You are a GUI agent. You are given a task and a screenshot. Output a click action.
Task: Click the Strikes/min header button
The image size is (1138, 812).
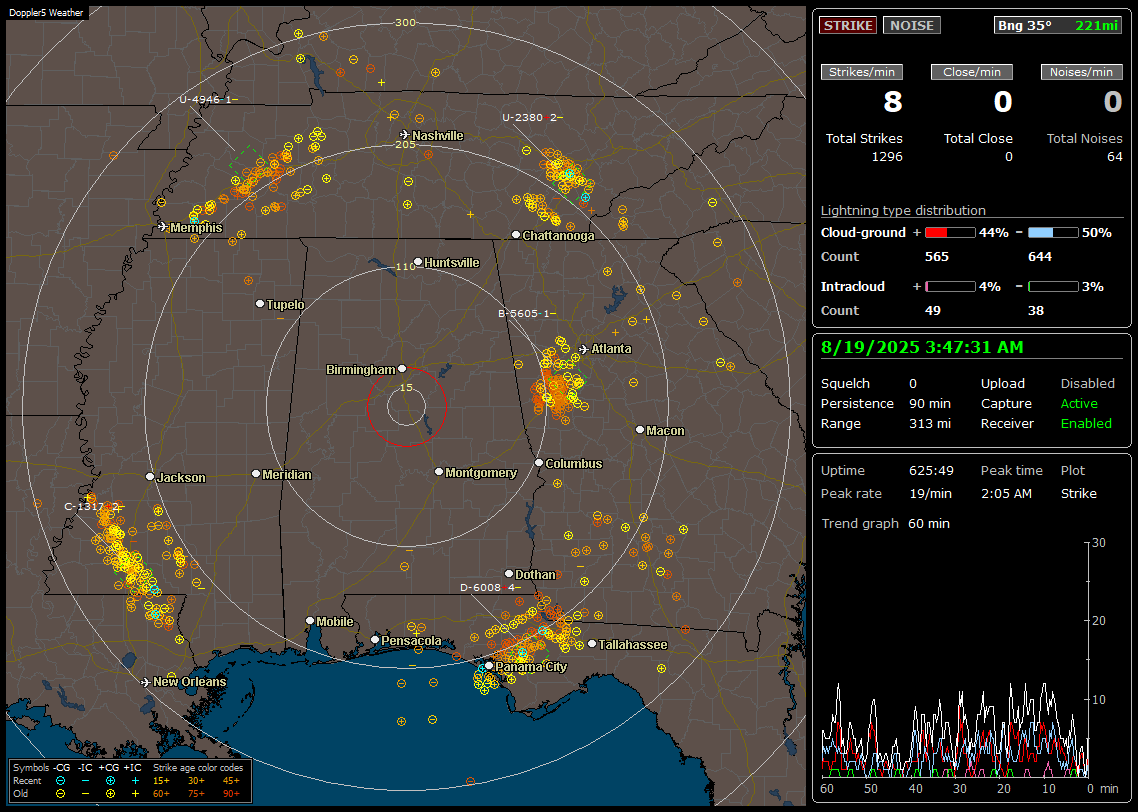861,72
